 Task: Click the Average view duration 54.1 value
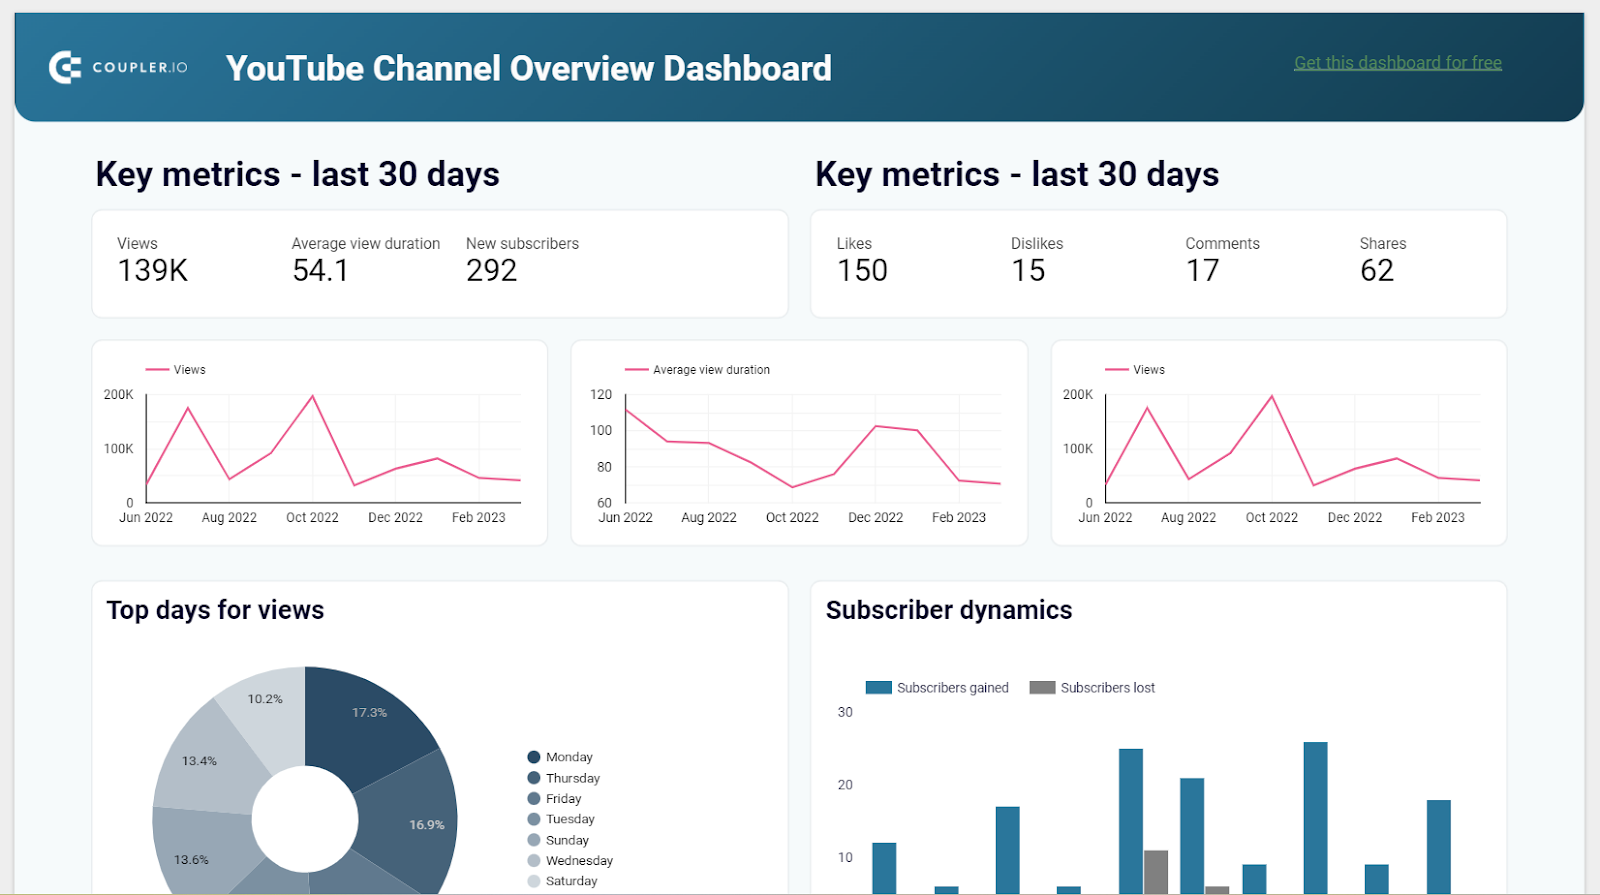click(x=320, y=271)
